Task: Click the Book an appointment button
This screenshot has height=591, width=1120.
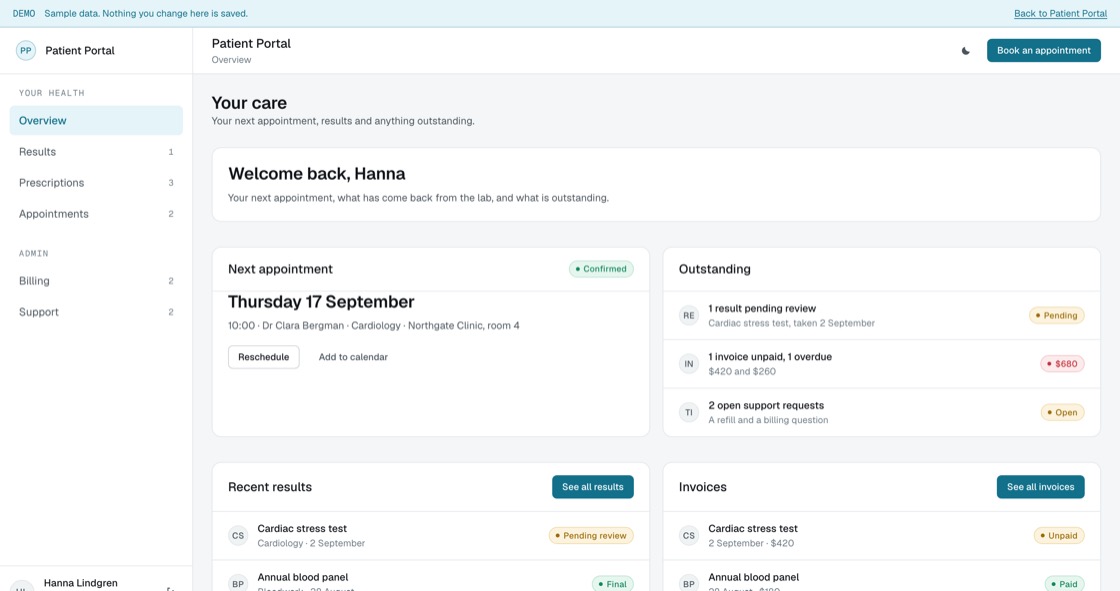Action: [1044, 51]
